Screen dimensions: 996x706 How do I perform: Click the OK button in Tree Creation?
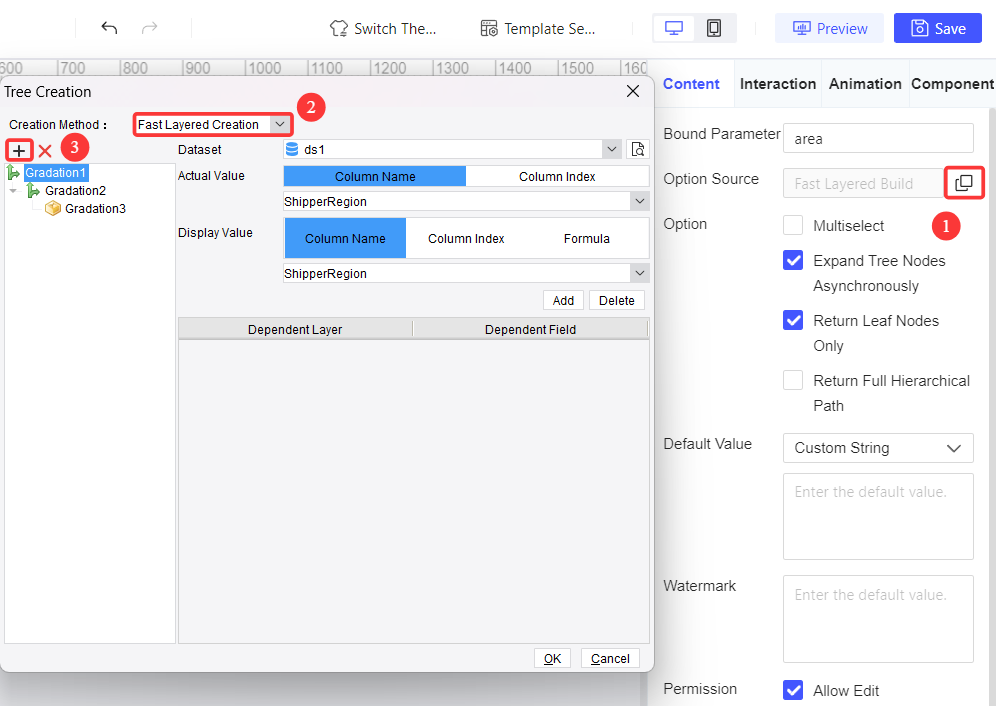click(552, 658)
